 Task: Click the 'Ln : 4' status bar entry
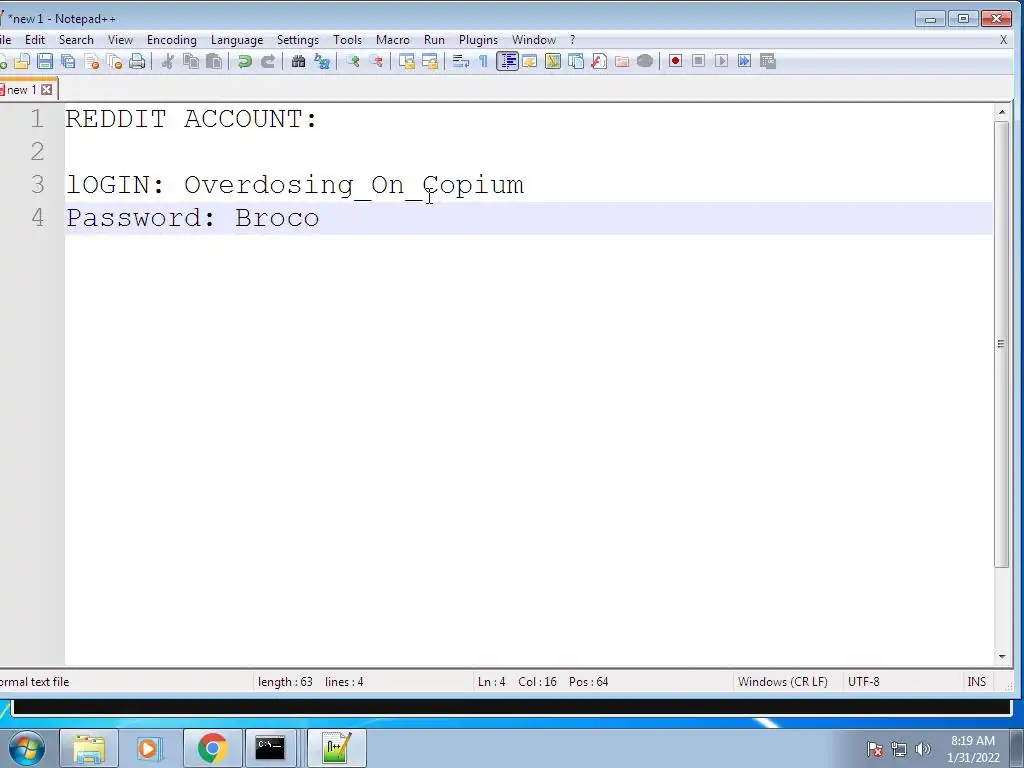point(492,682)
